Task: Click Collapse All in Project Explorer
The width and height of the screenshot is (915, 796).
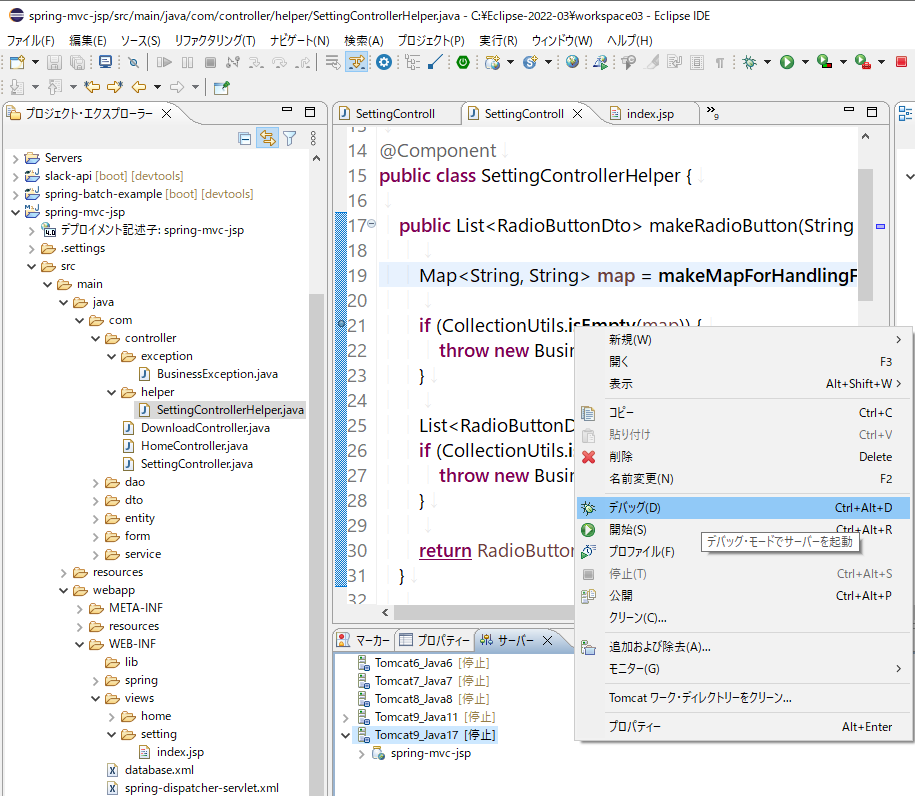Action: (245, 138)
